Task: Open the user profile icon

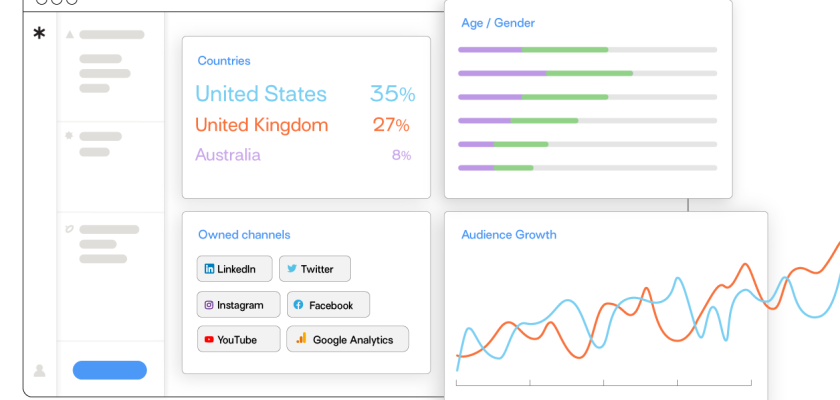Action: 39,370
